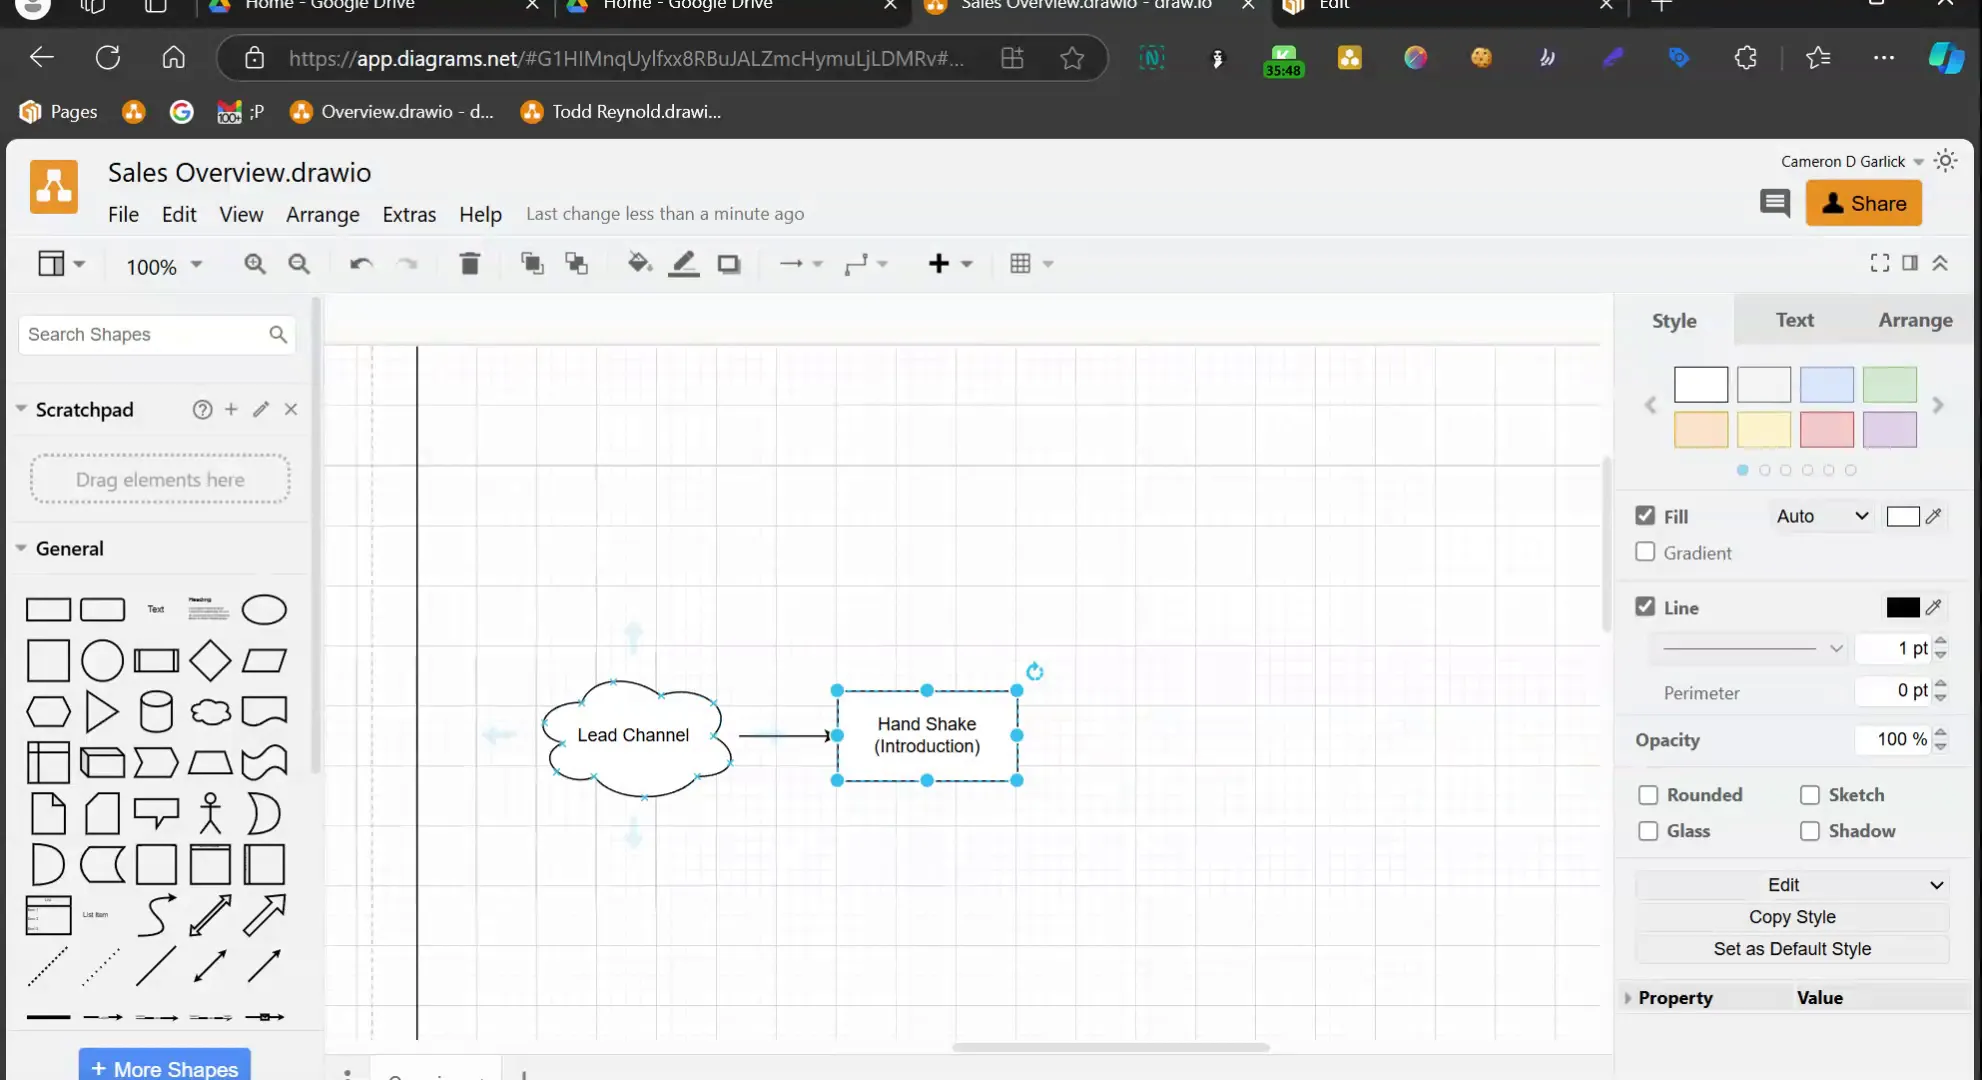Click the Undo icon
This screenshot has height=1080, width=1982.
359,263
